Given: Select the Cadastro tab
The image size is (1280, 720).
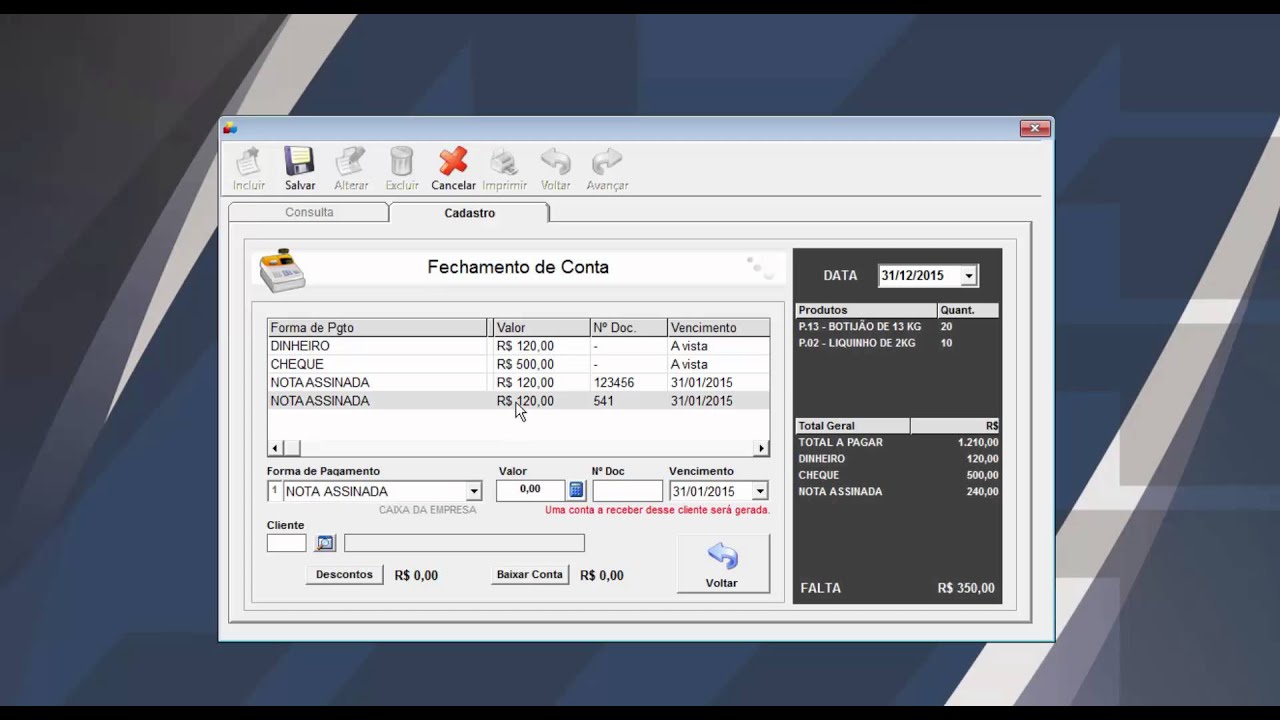Looking at the screenshot, I should tap(469, 212).
